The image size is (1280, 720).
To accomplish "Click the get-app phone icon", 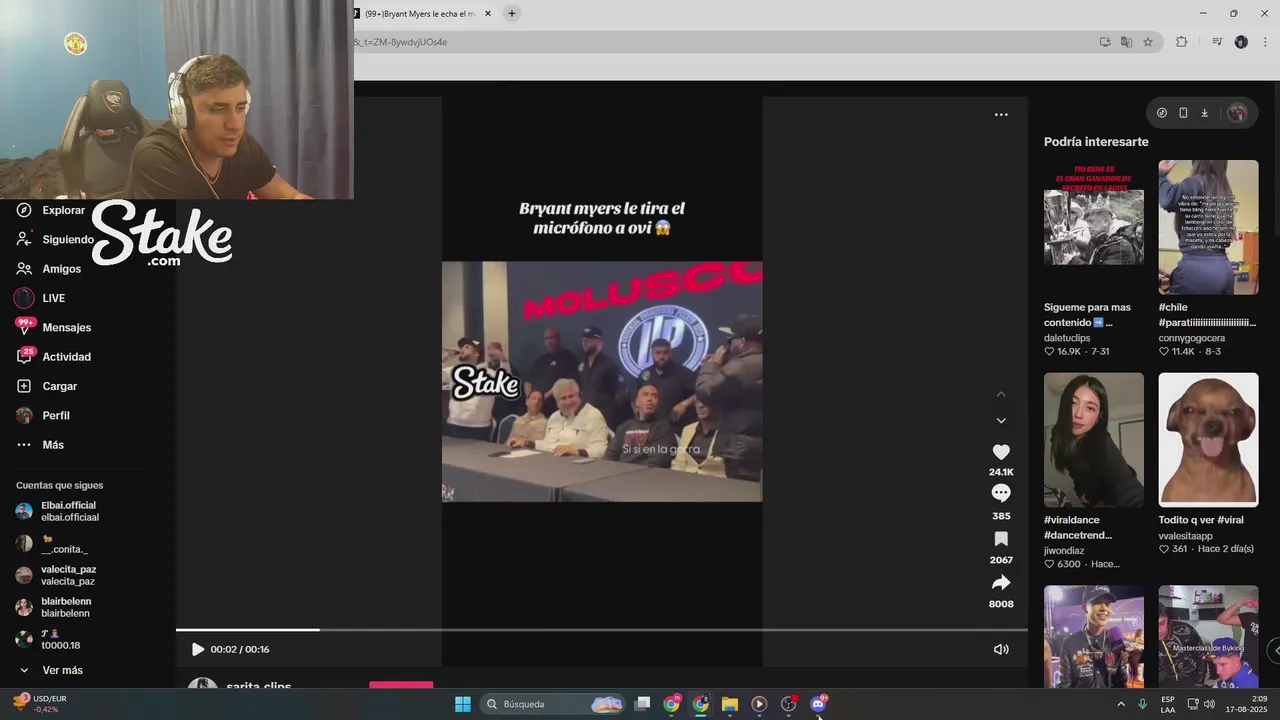I will (x=1183, y=113).
